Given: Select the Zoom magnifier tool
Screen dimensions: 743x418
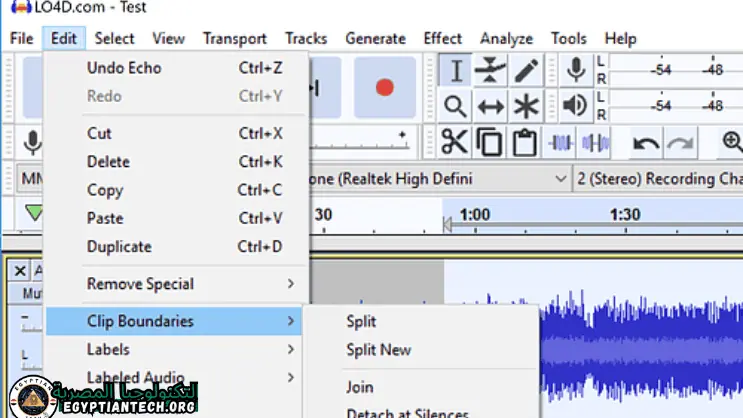Looking at the screenshot, I should tap(455, 106).
